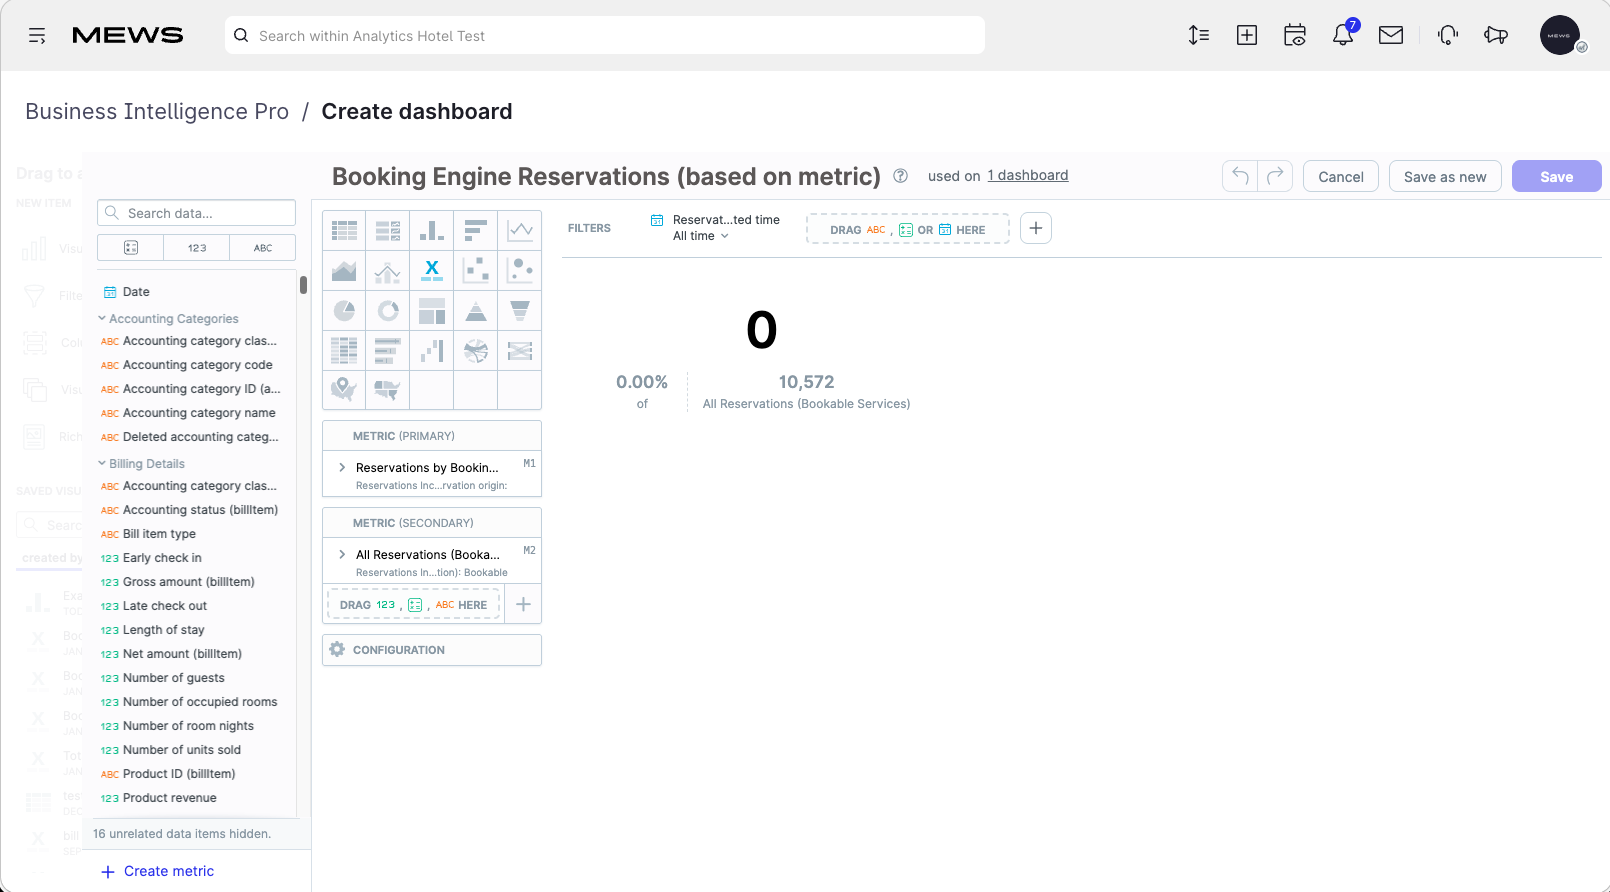Click the Save button

(x=1556, y=176)
